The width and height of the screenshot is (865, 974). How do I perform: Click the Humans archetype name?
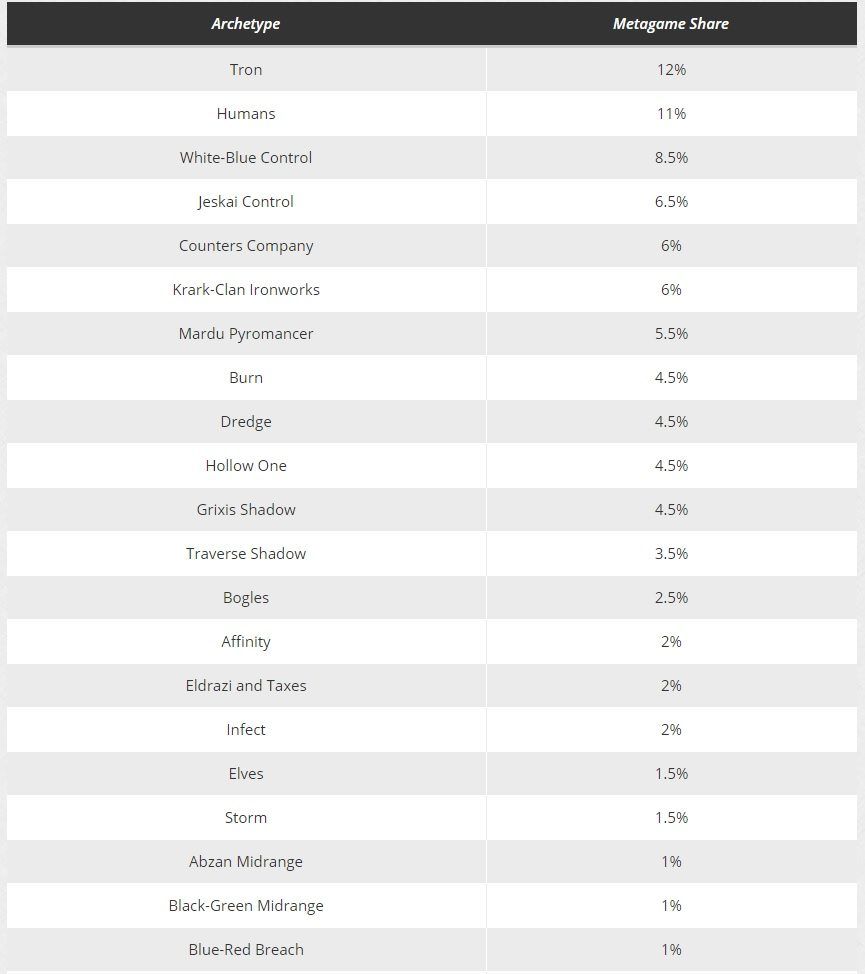click(x=246, y=114)
